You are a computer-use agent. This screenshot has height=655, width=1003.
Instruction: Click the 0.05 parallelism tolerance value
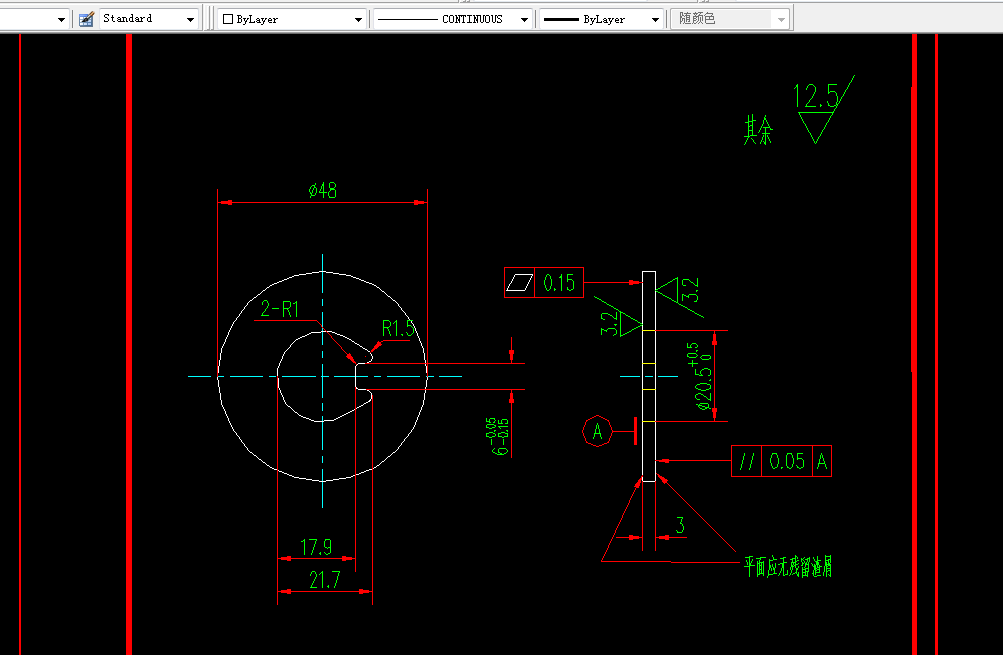tap(787, 461)
